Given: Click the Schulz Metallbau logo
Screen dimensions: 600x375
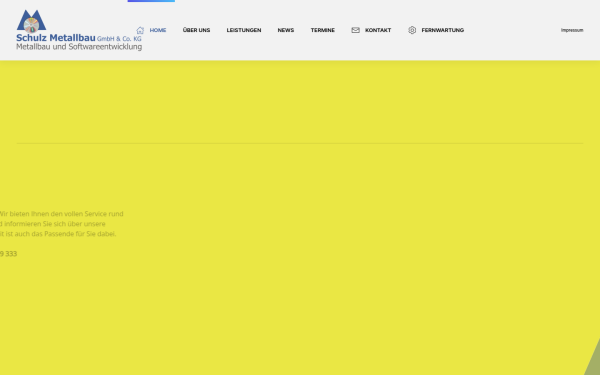Looking at the screenshot, I should tap(79, 30).
